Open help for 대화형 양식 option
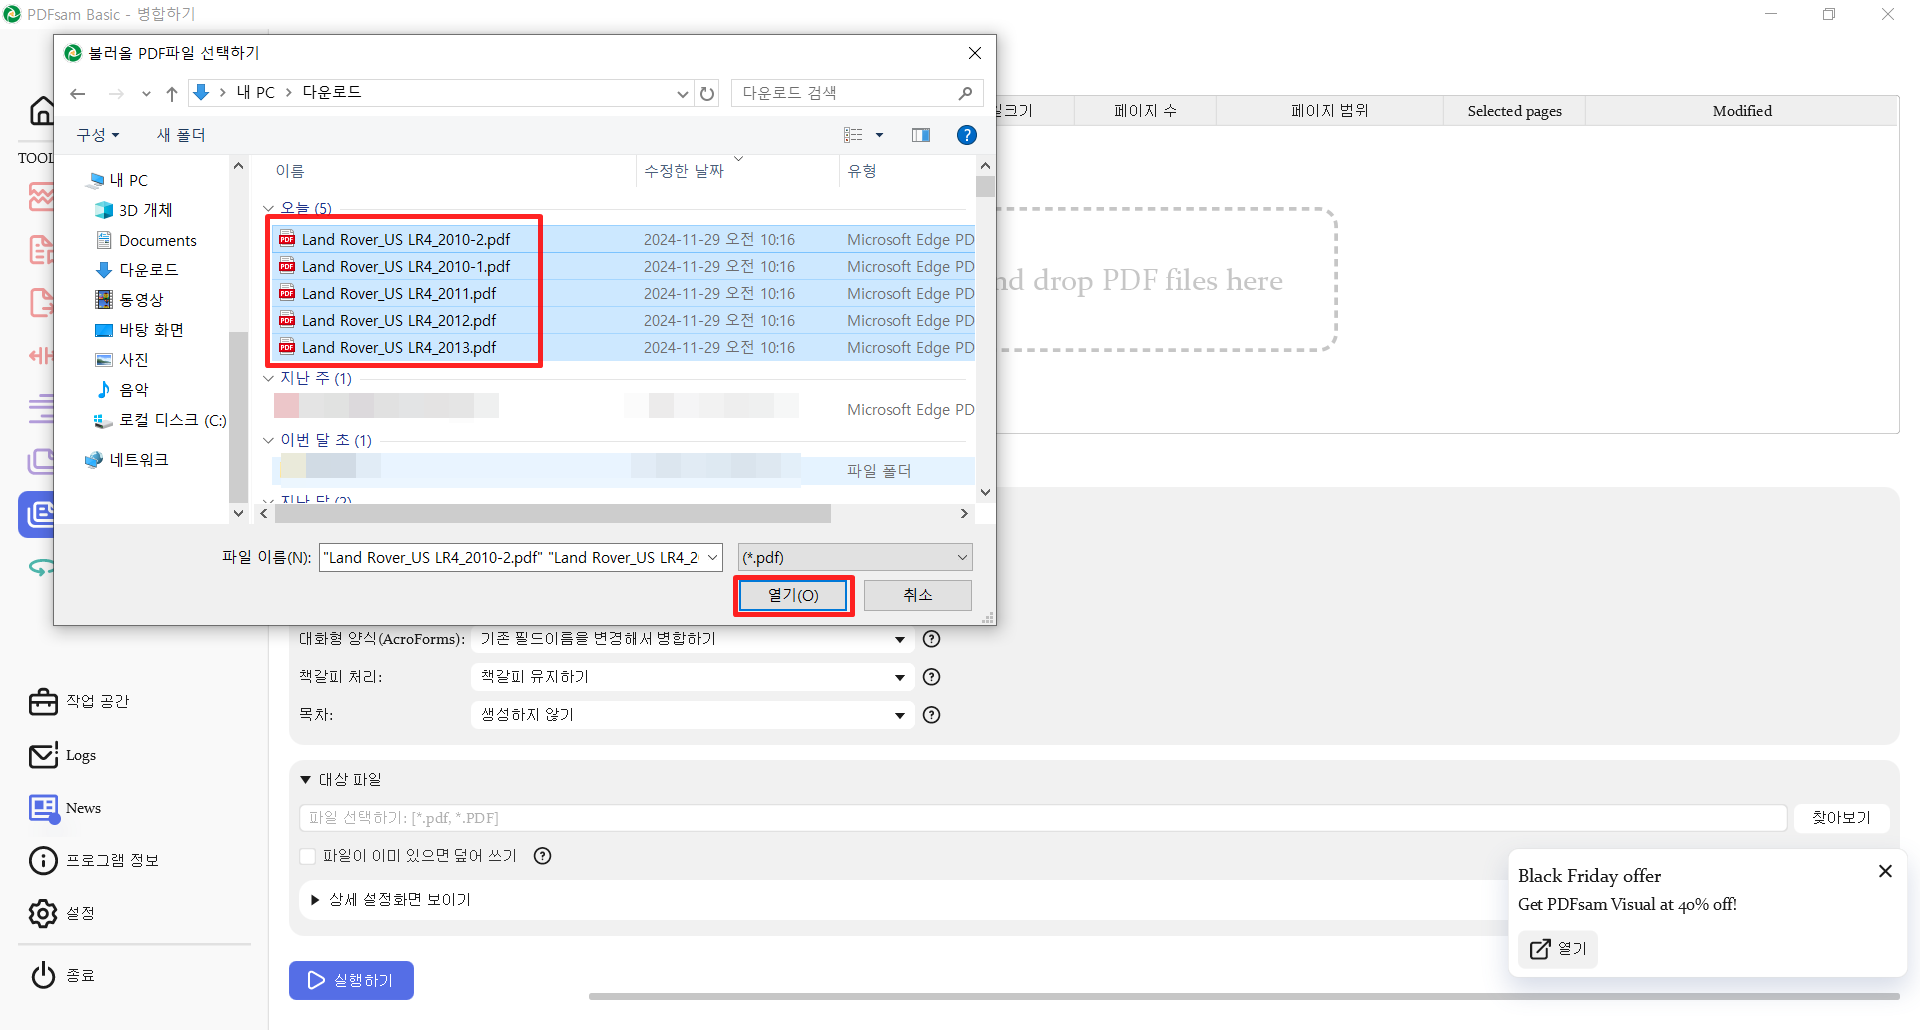The width and height of the screenshot is (1920, 1030). pyautogui.click(x=931, y=639)
